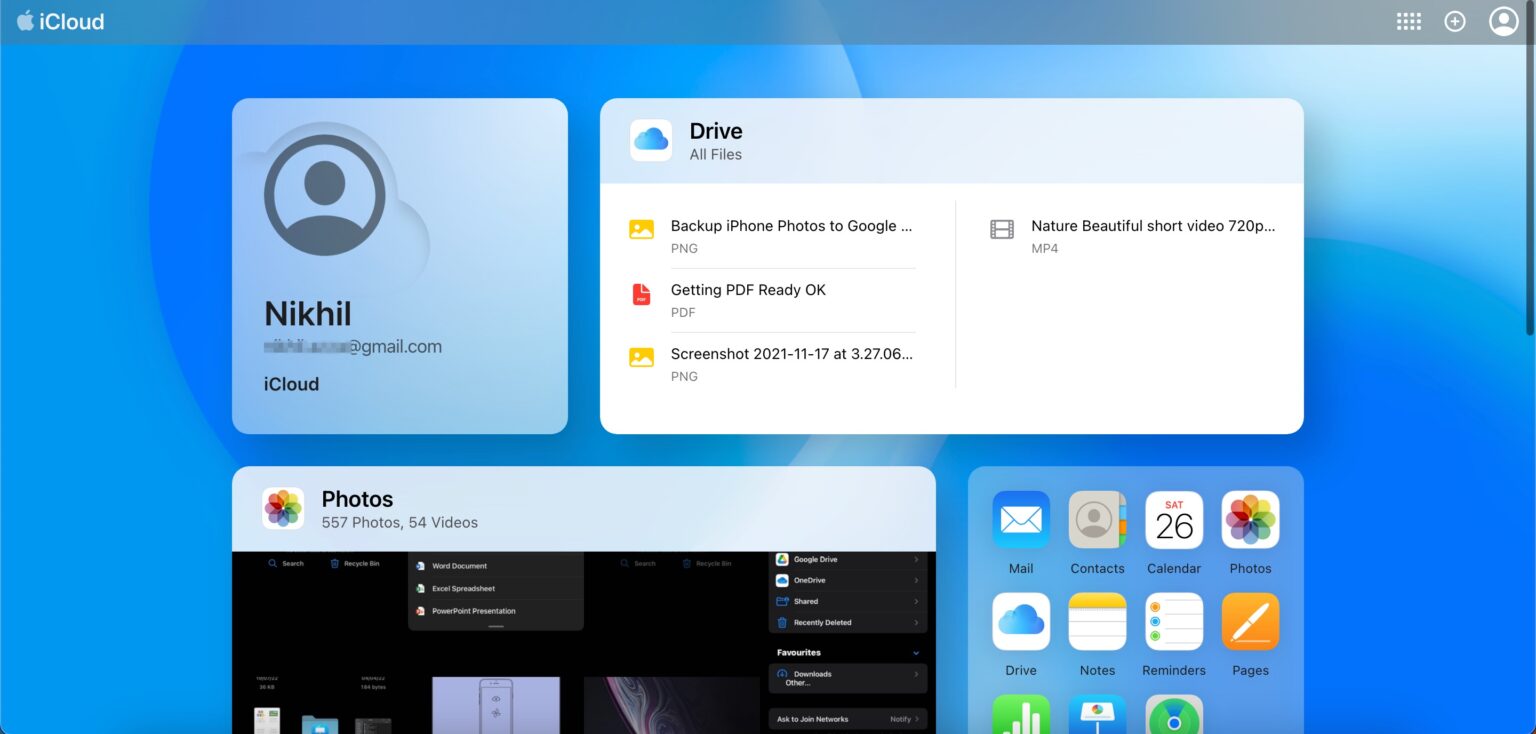The image size is (1536, 734).
Task: Open the Drive tile header
Action: pyautogui.click(x=716, y=141)
